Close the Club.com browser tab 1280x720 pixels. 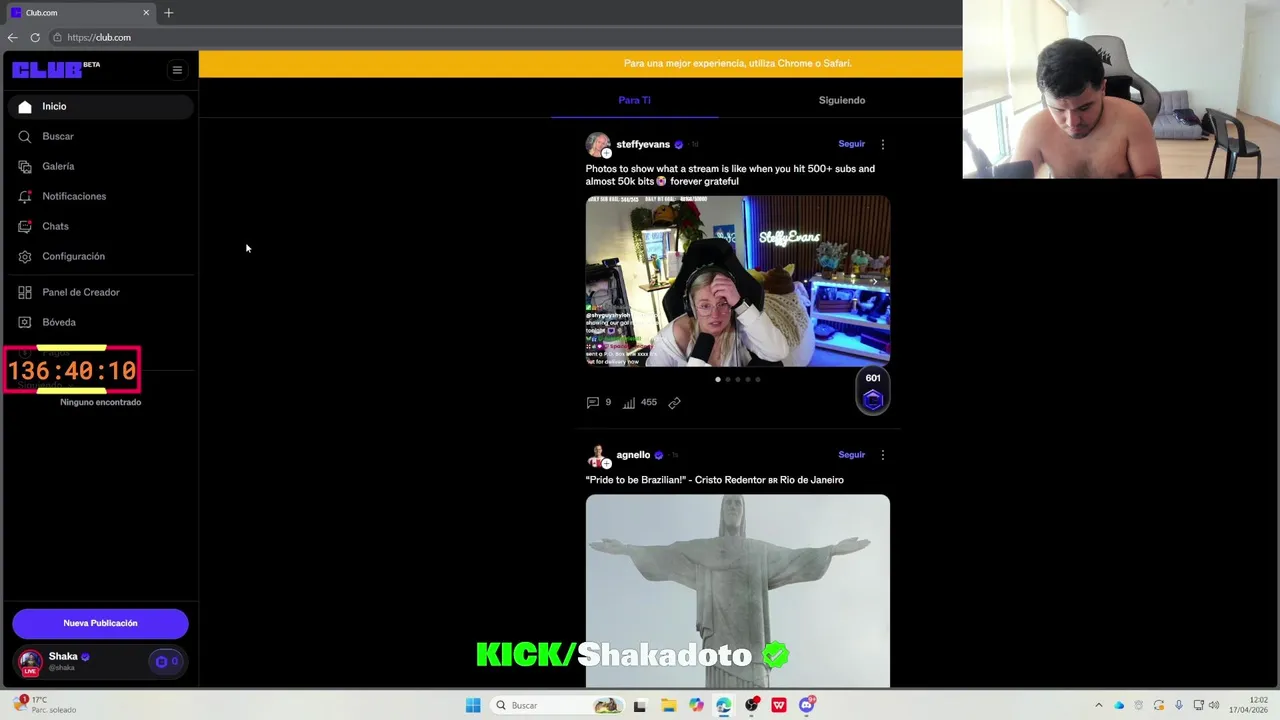tap(146, 13)
